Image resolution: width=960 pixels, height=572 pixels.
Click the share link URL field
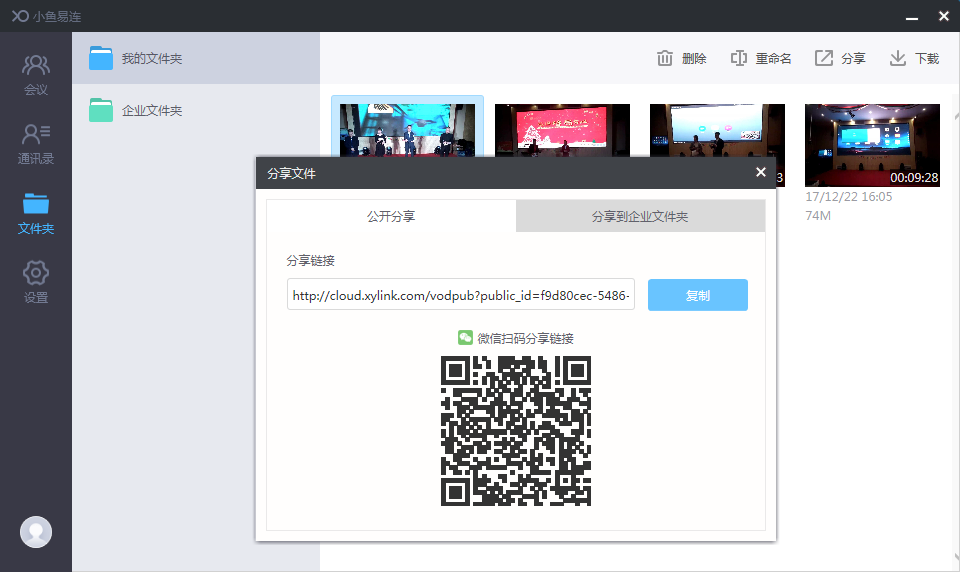[460, 295]
